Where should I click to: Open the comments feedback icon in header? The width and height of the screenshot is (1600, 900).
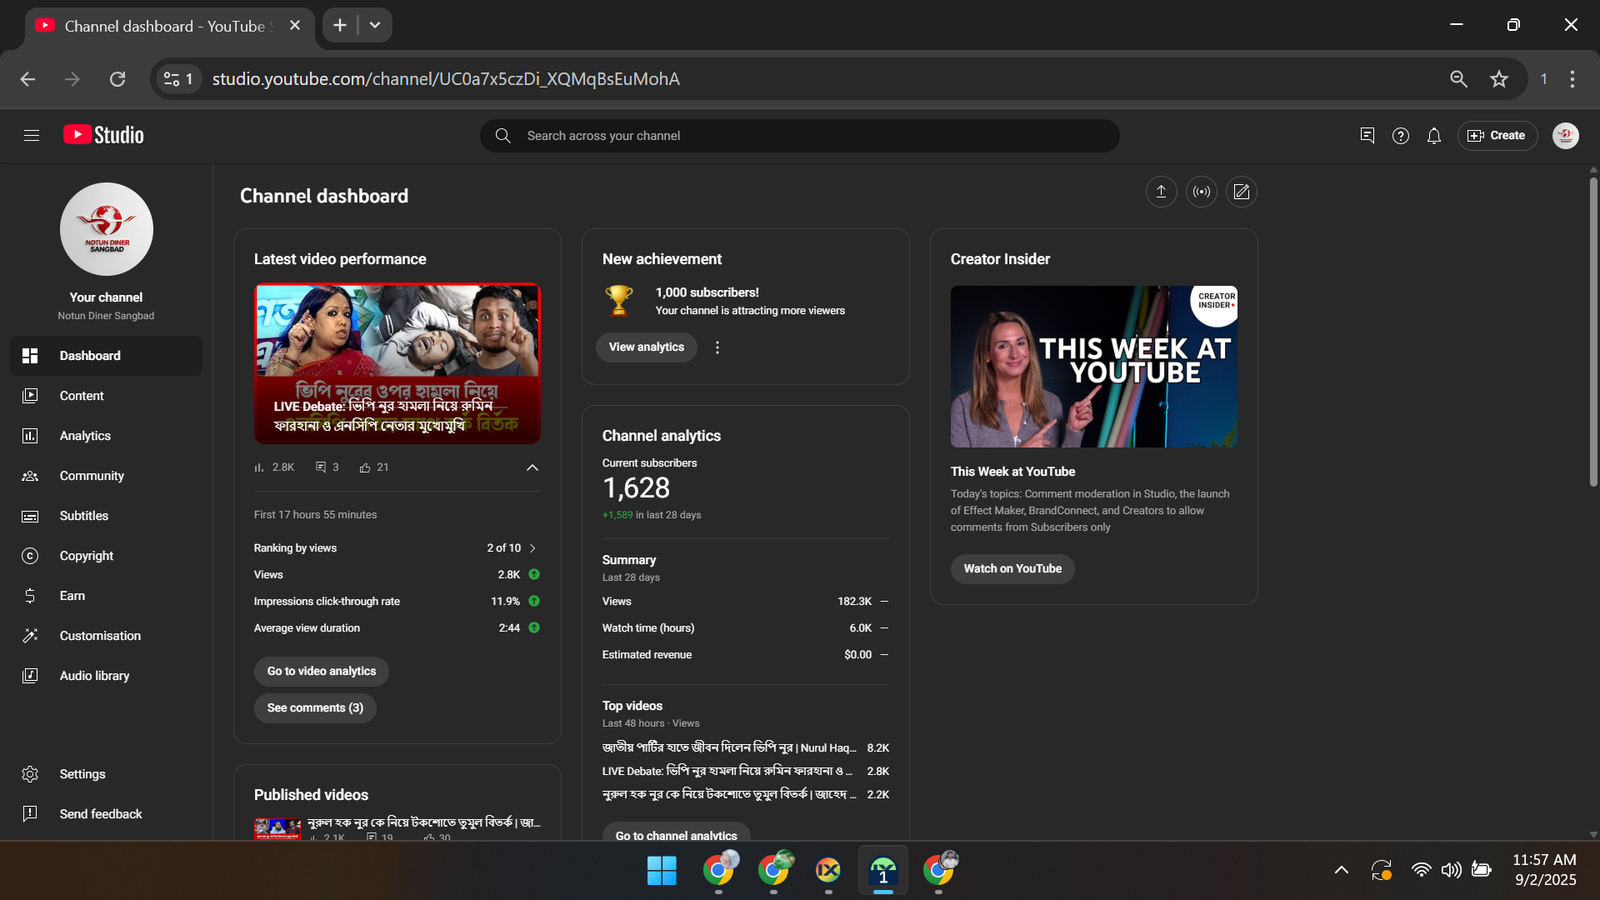tap(1367, 136)
